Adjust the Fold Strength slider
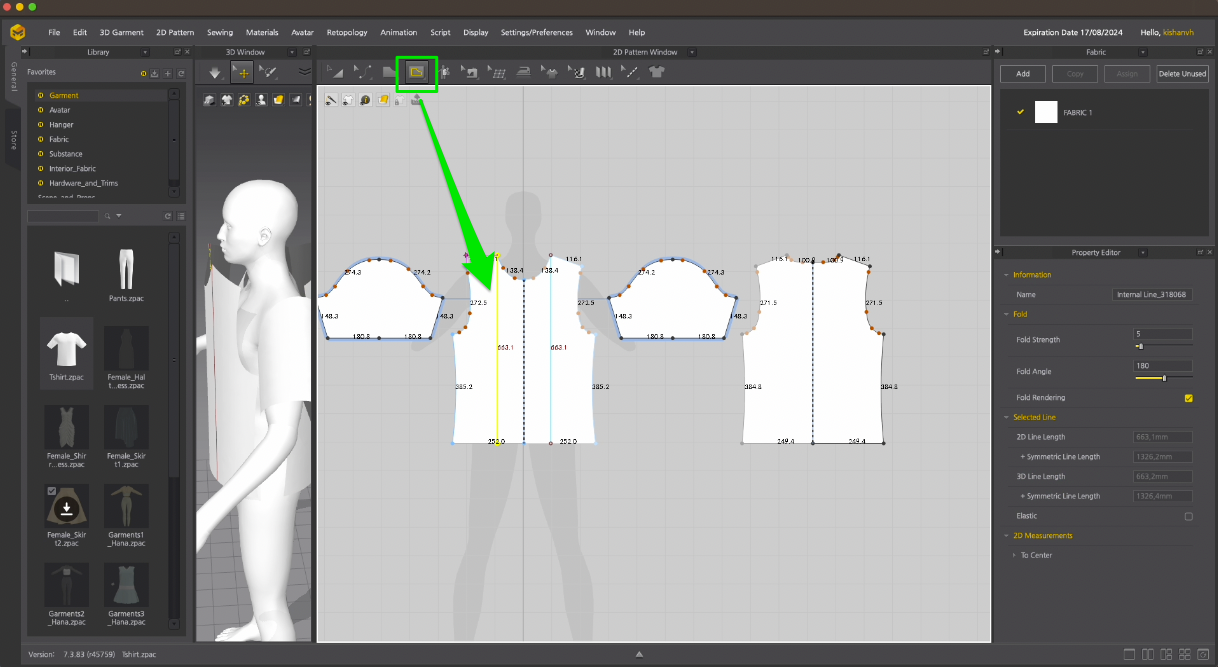Image resolution: width=1218 pixels, height=667 pixels. [x=1163, y=346]
